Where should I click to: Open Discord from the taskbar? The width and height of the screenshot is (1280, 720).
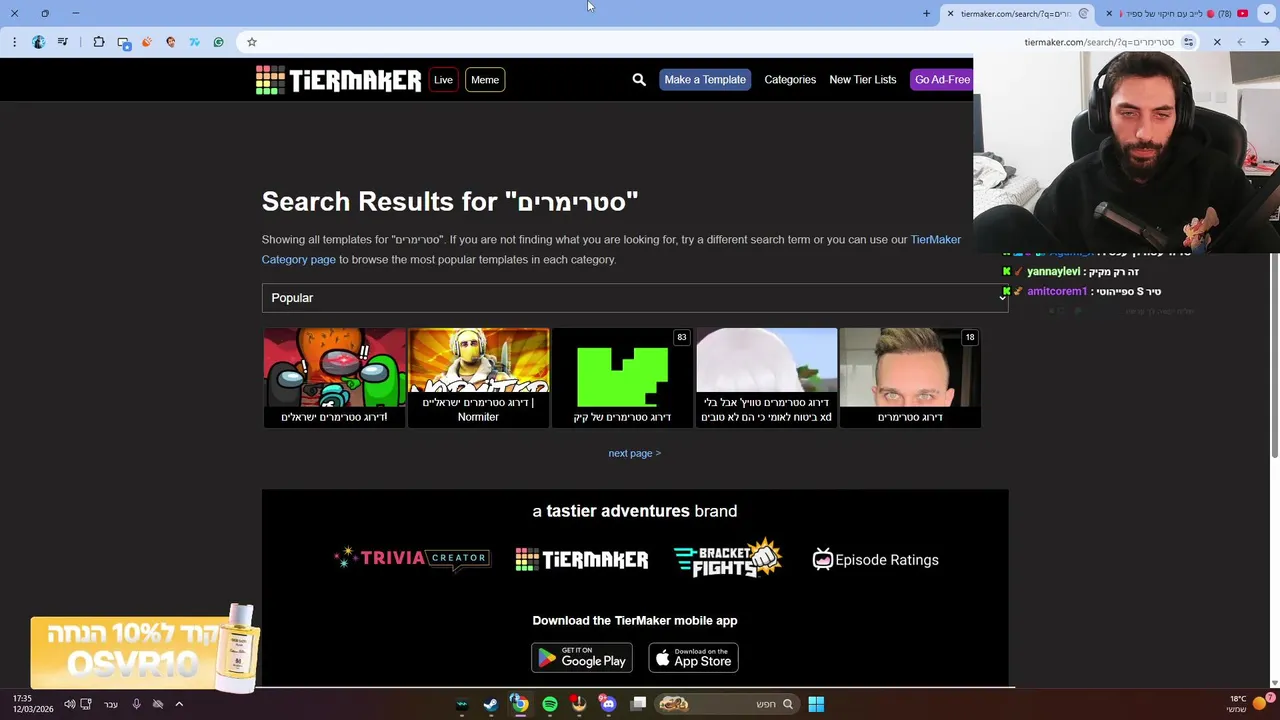coord(608,704)
